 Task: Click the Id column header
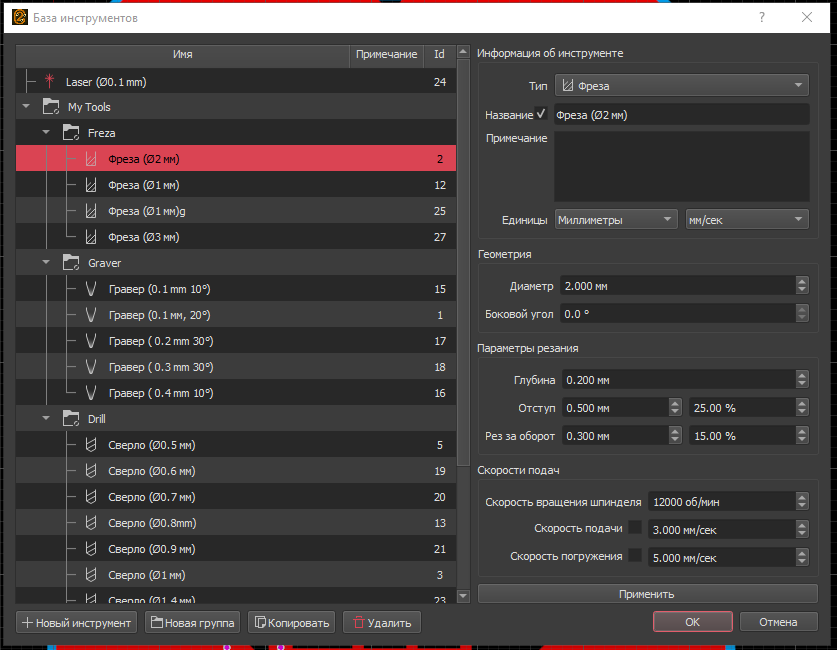(x=440, y=54)
